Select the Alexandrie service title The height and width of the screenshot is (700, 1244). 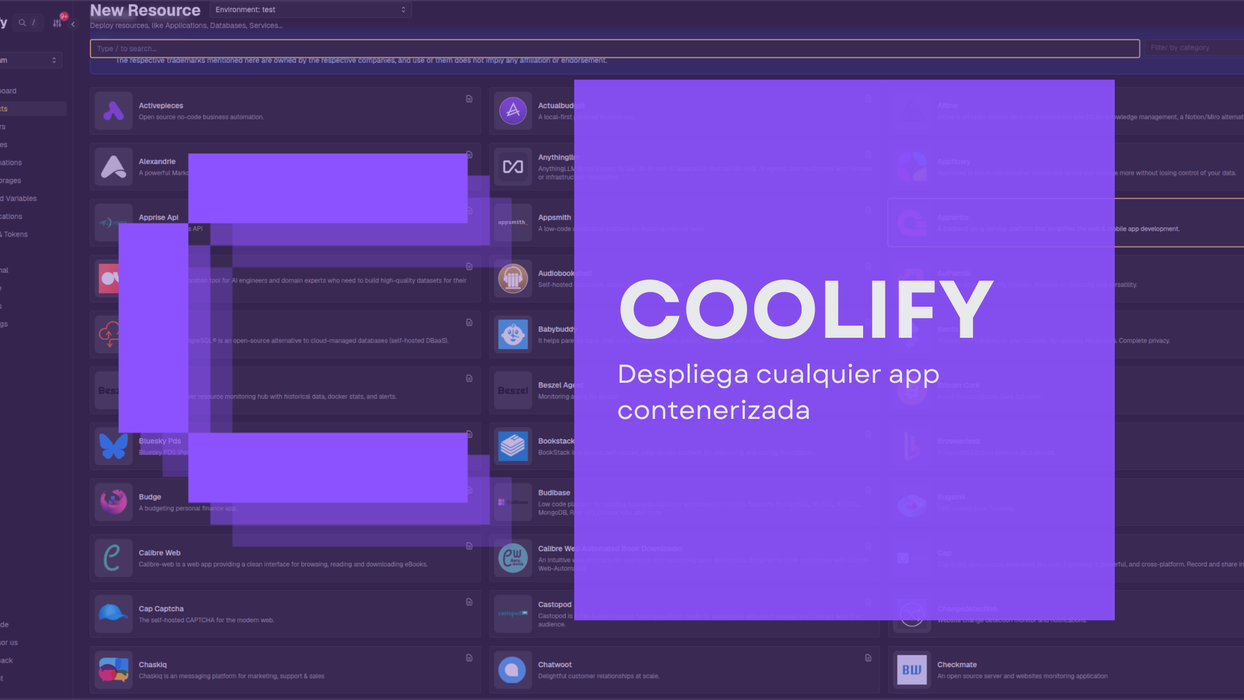click(x=157, y=161)
